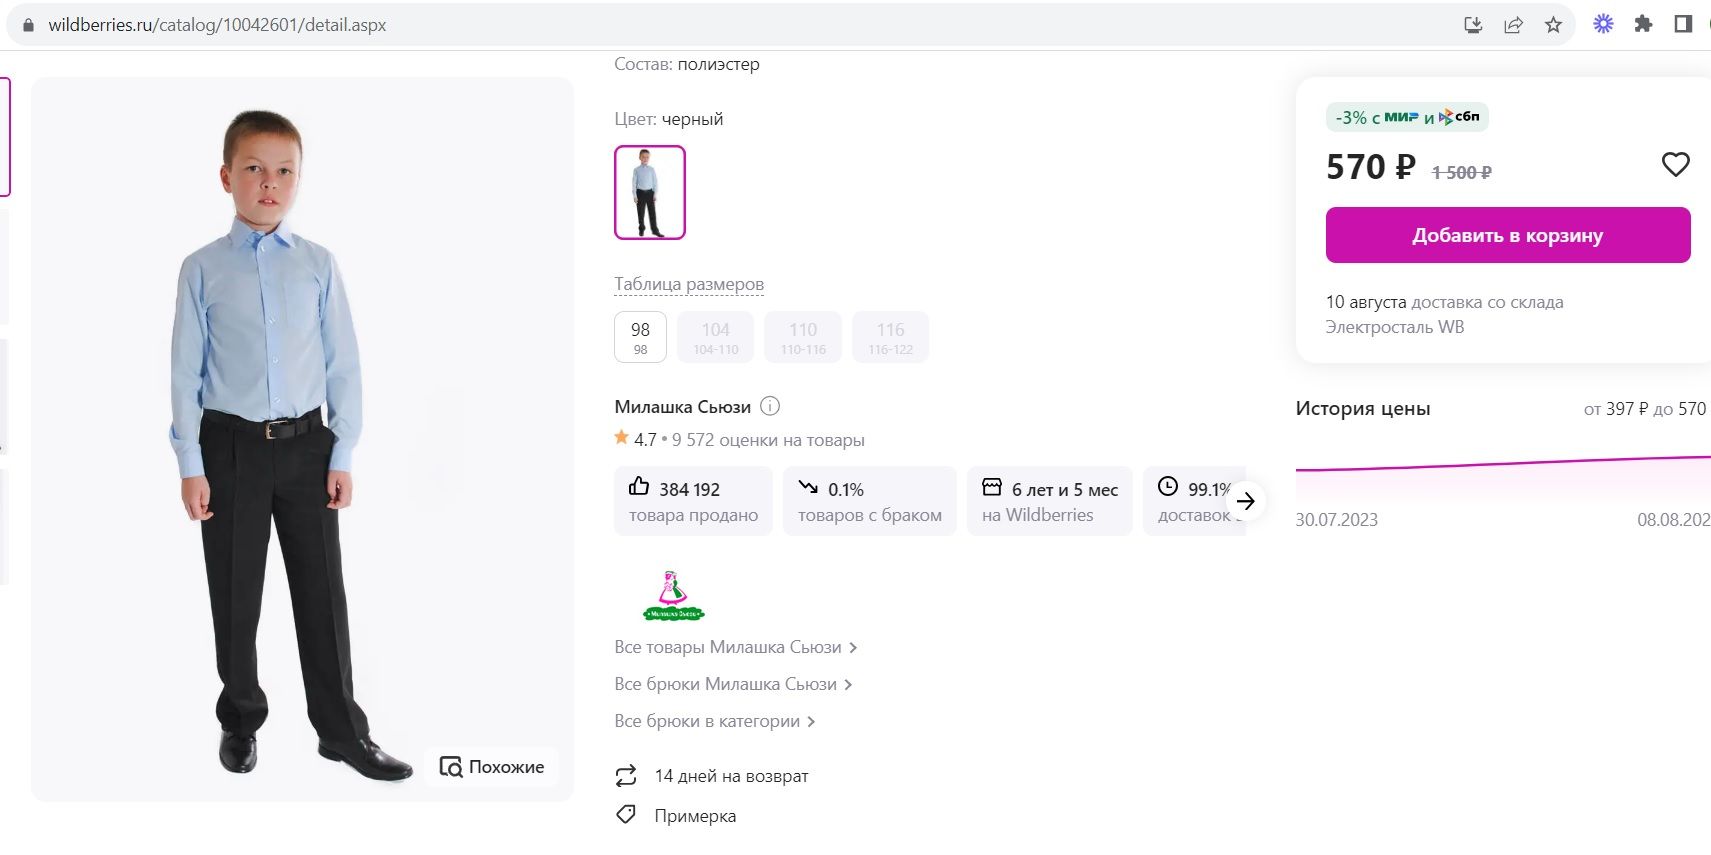
Task: Click the browser bookmark star icon
Action: coord(1553,25)
